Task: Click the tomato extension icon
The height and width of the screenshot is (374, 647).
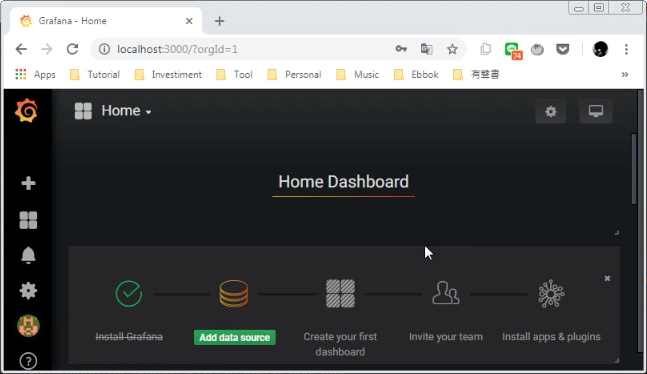Action: [x=537, y=50]
